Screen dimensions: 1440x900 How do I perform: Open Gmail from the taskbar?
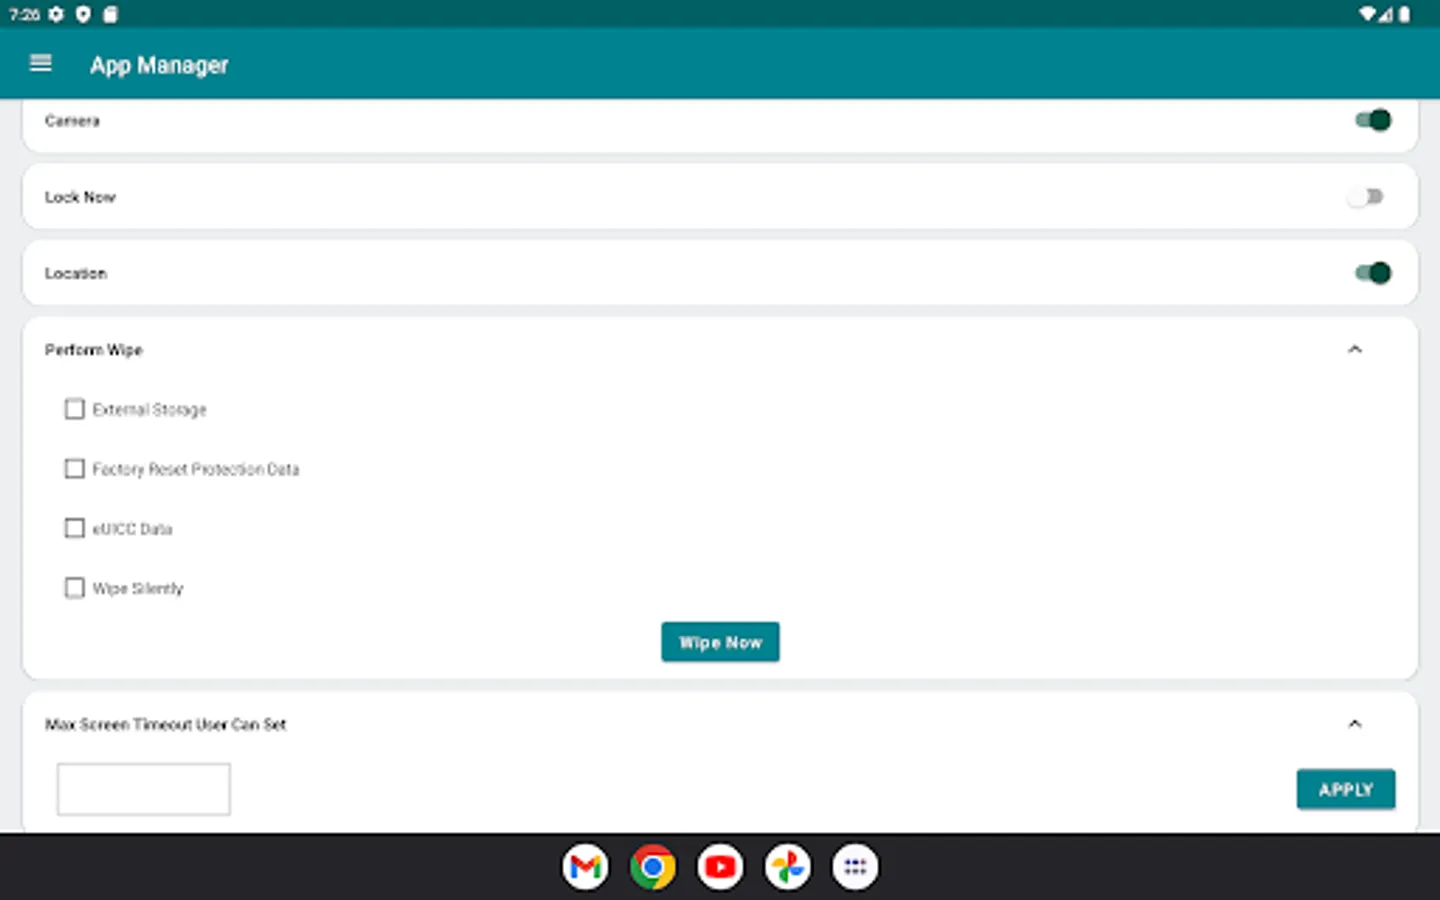click(x=585, y=866)
